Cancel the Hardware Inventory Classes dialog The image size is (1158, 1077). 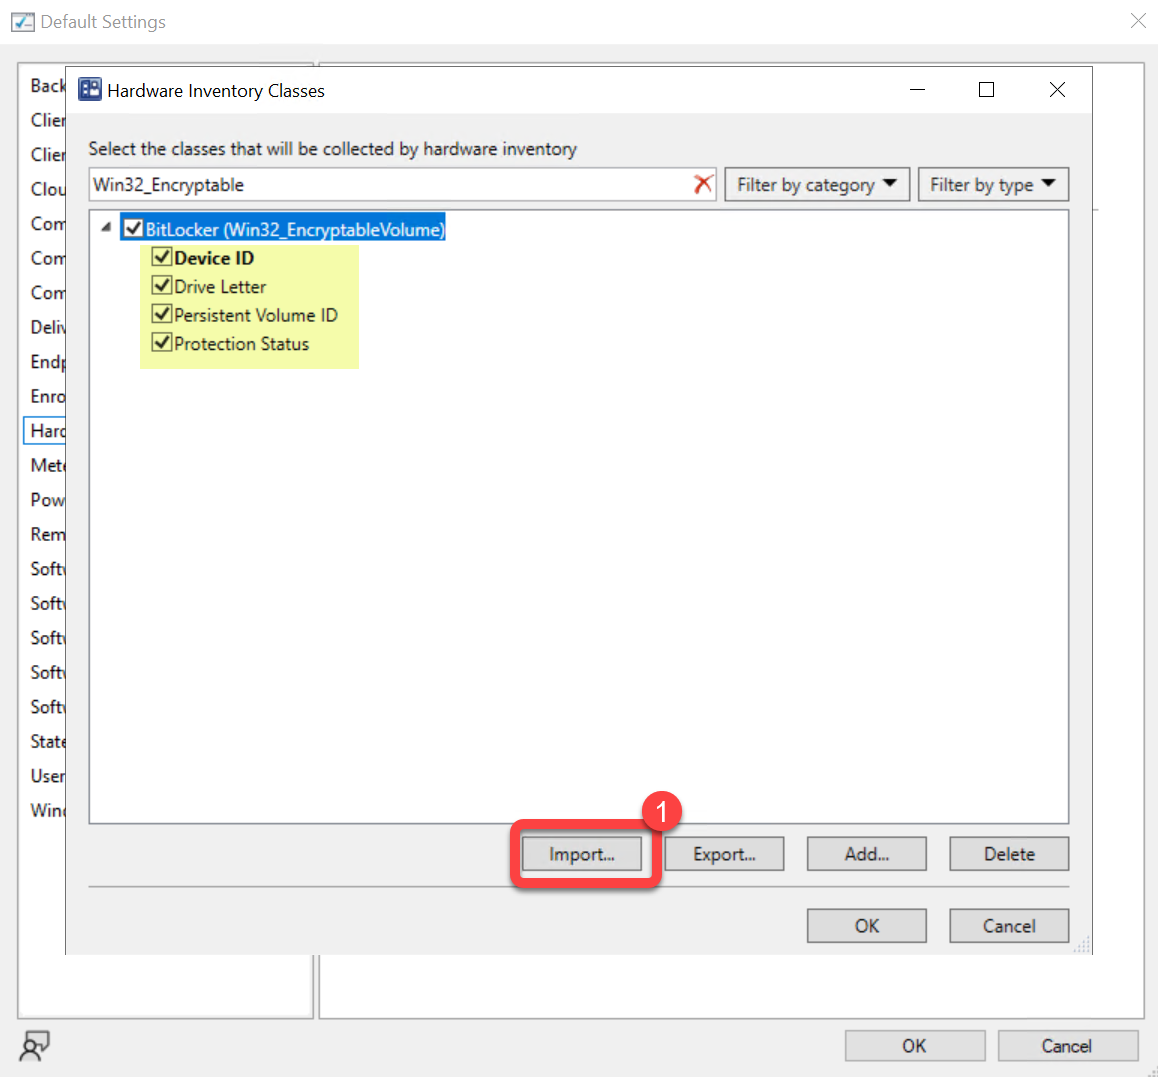[1009, 926]
